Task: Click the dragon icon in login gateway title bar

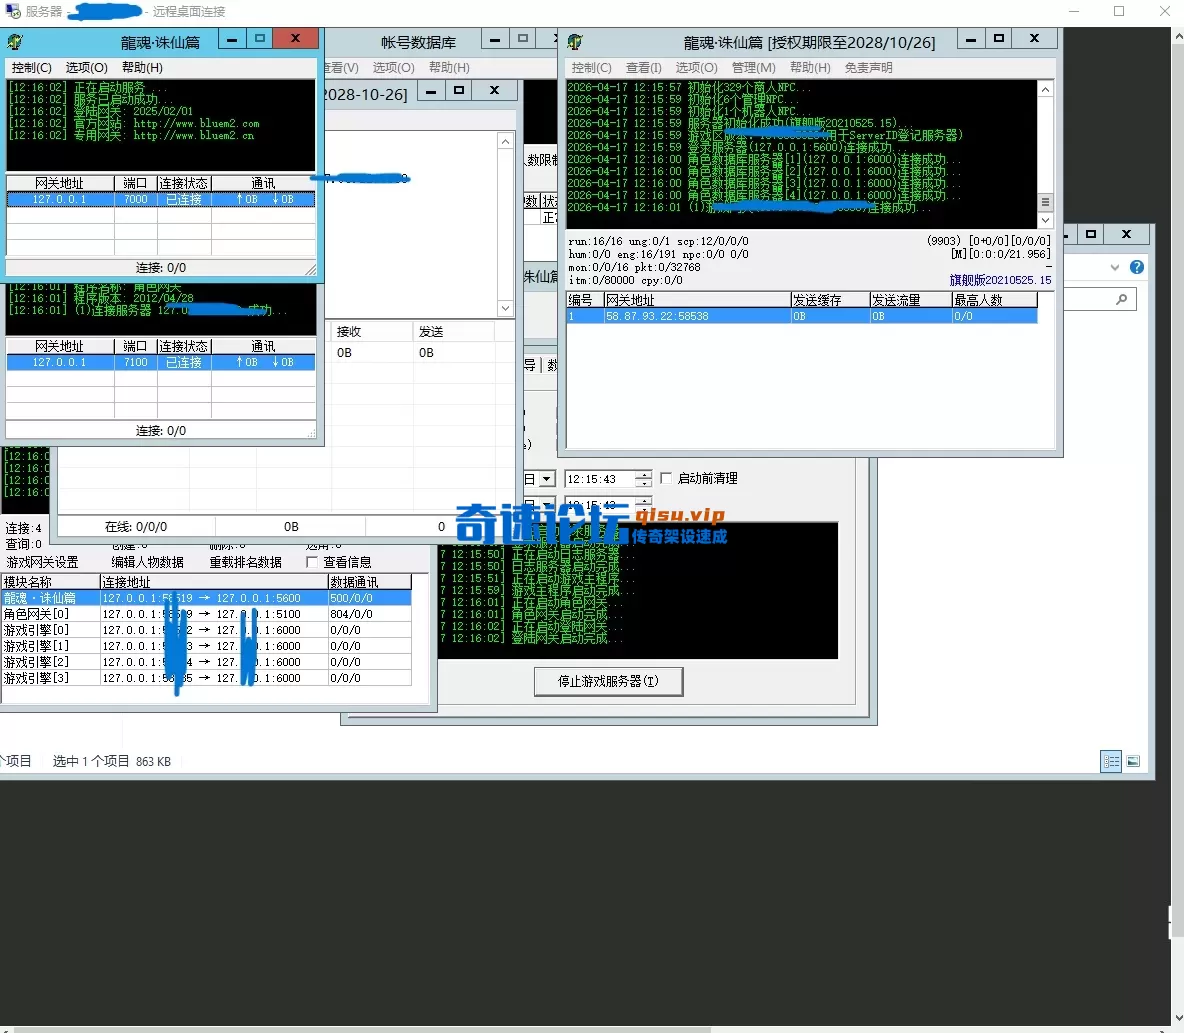Action: (15, 42)
